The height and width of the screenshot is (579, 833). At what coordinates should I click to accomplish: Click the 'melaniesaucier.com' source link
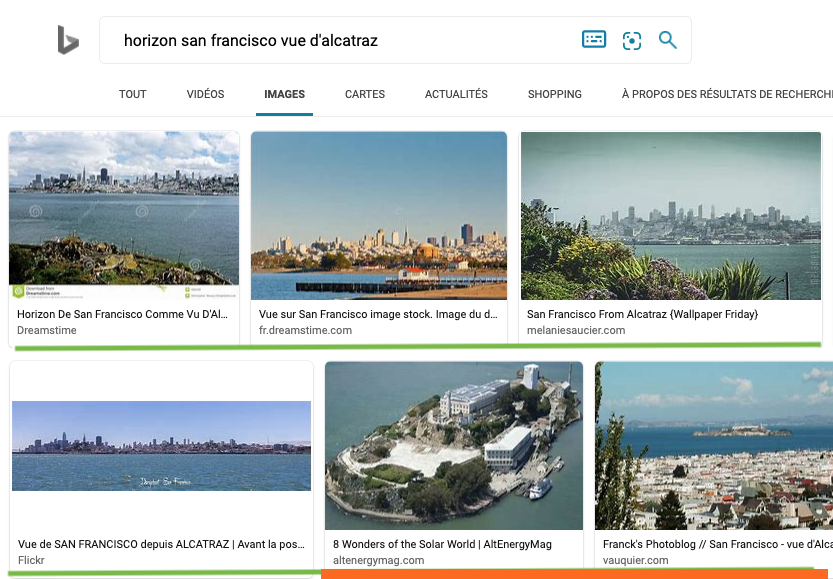[x=576, y=330]
